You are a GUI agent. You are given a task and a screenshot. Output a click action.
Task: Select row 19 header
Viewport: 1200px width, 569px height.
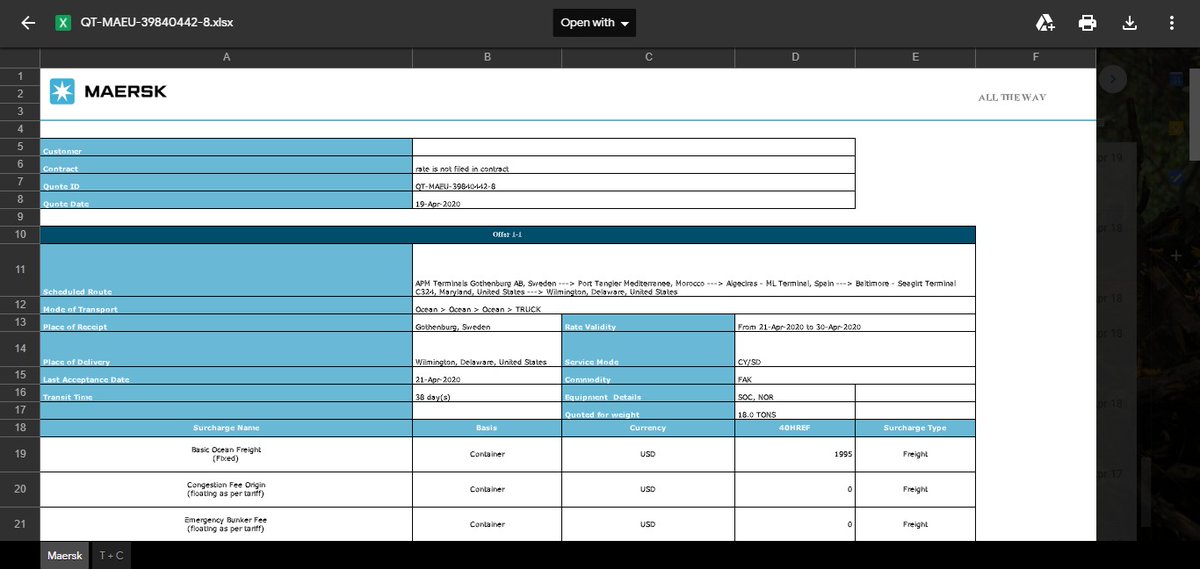[x=20, y=454]
